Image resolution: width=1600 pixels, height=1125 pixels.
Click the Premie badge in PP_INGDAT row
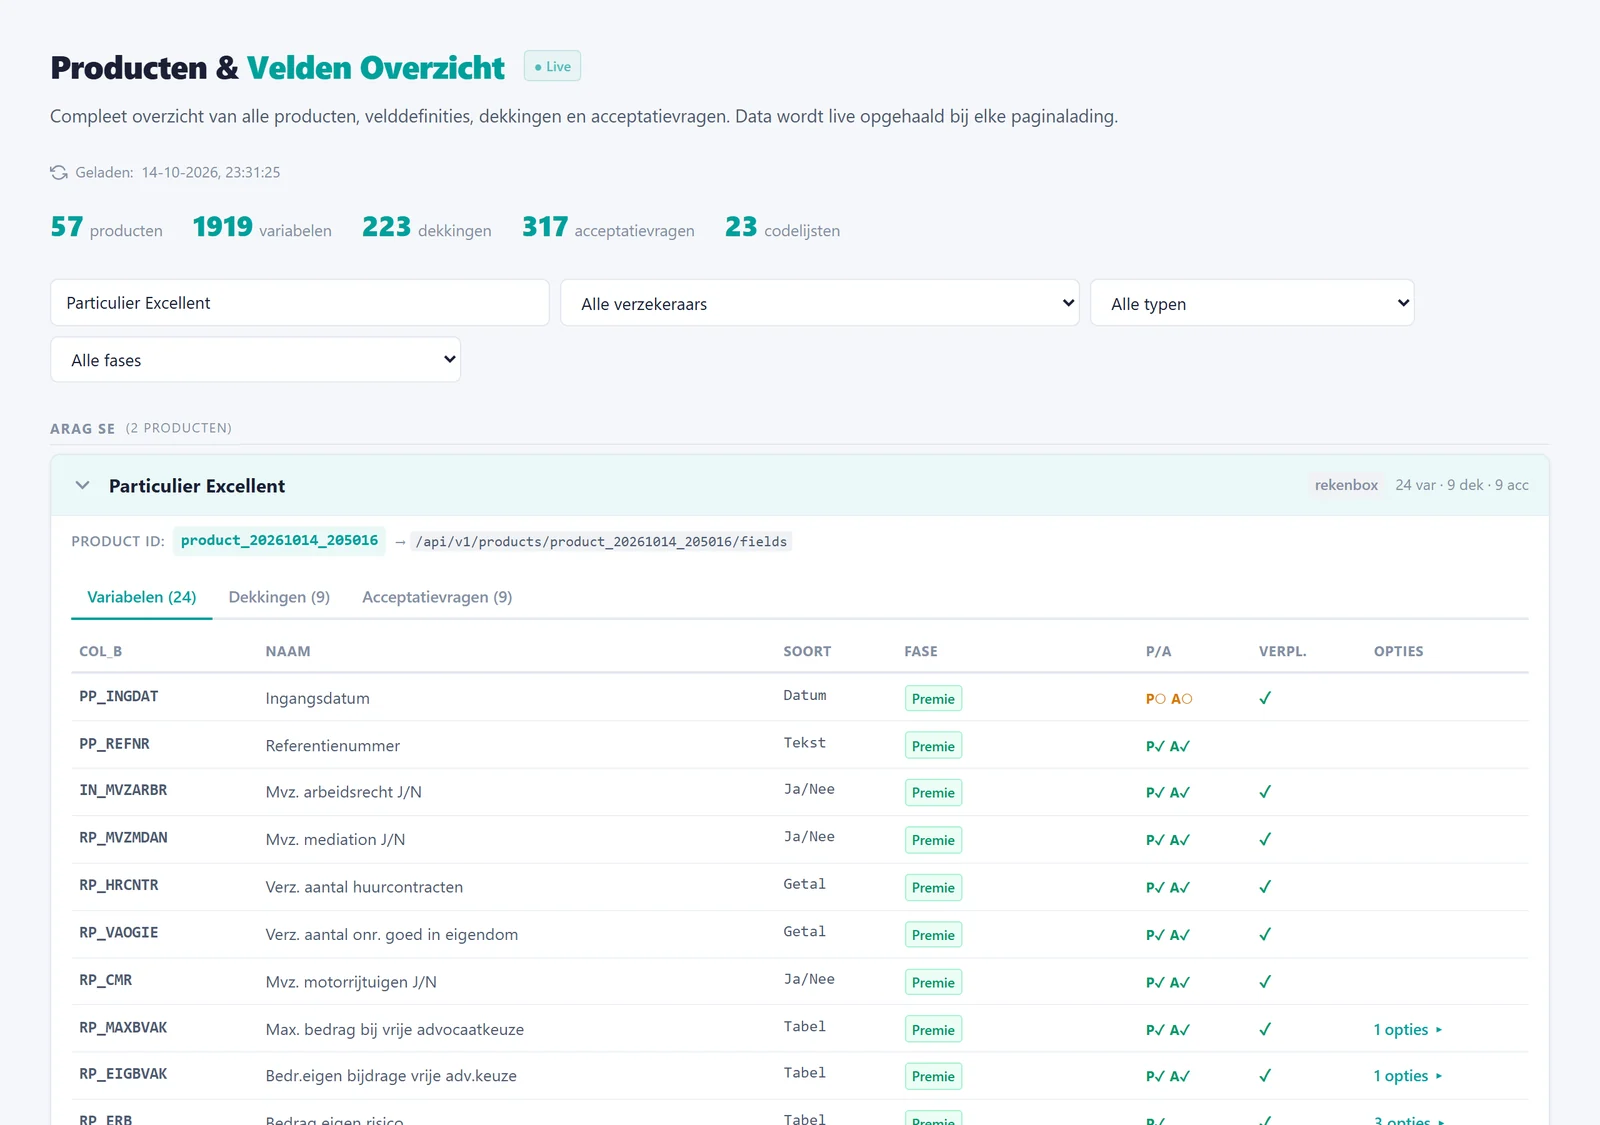(933, 698)
